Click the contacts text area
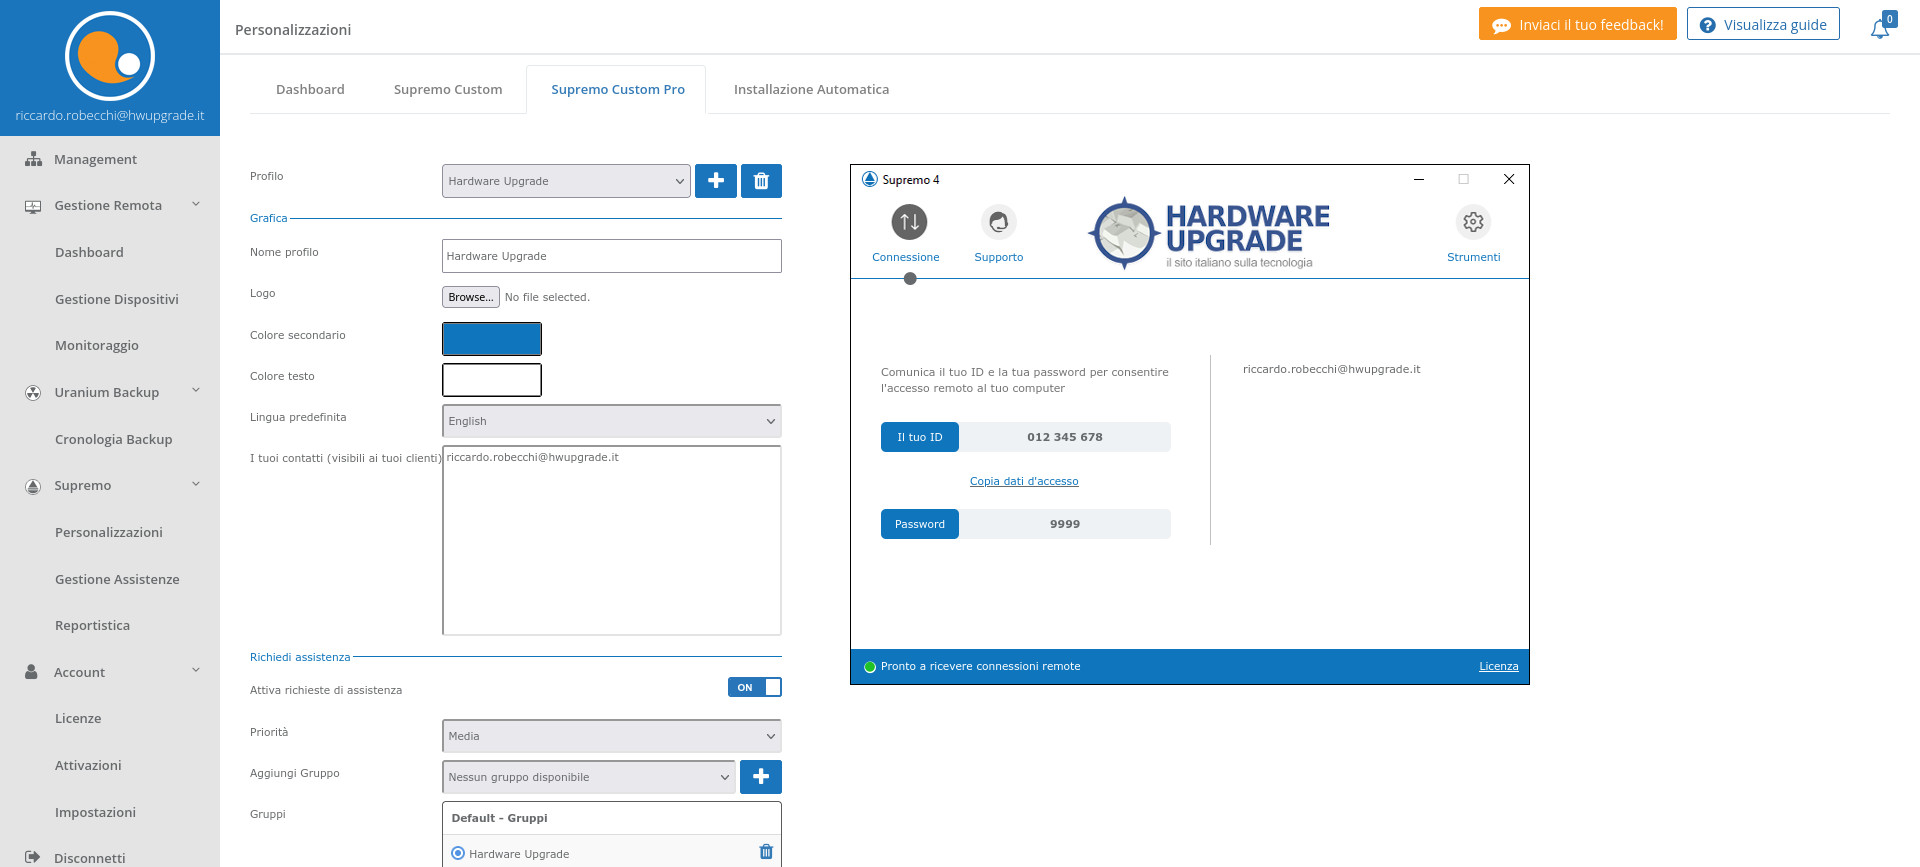This screenshot has width=1920, height=867. 611,540
